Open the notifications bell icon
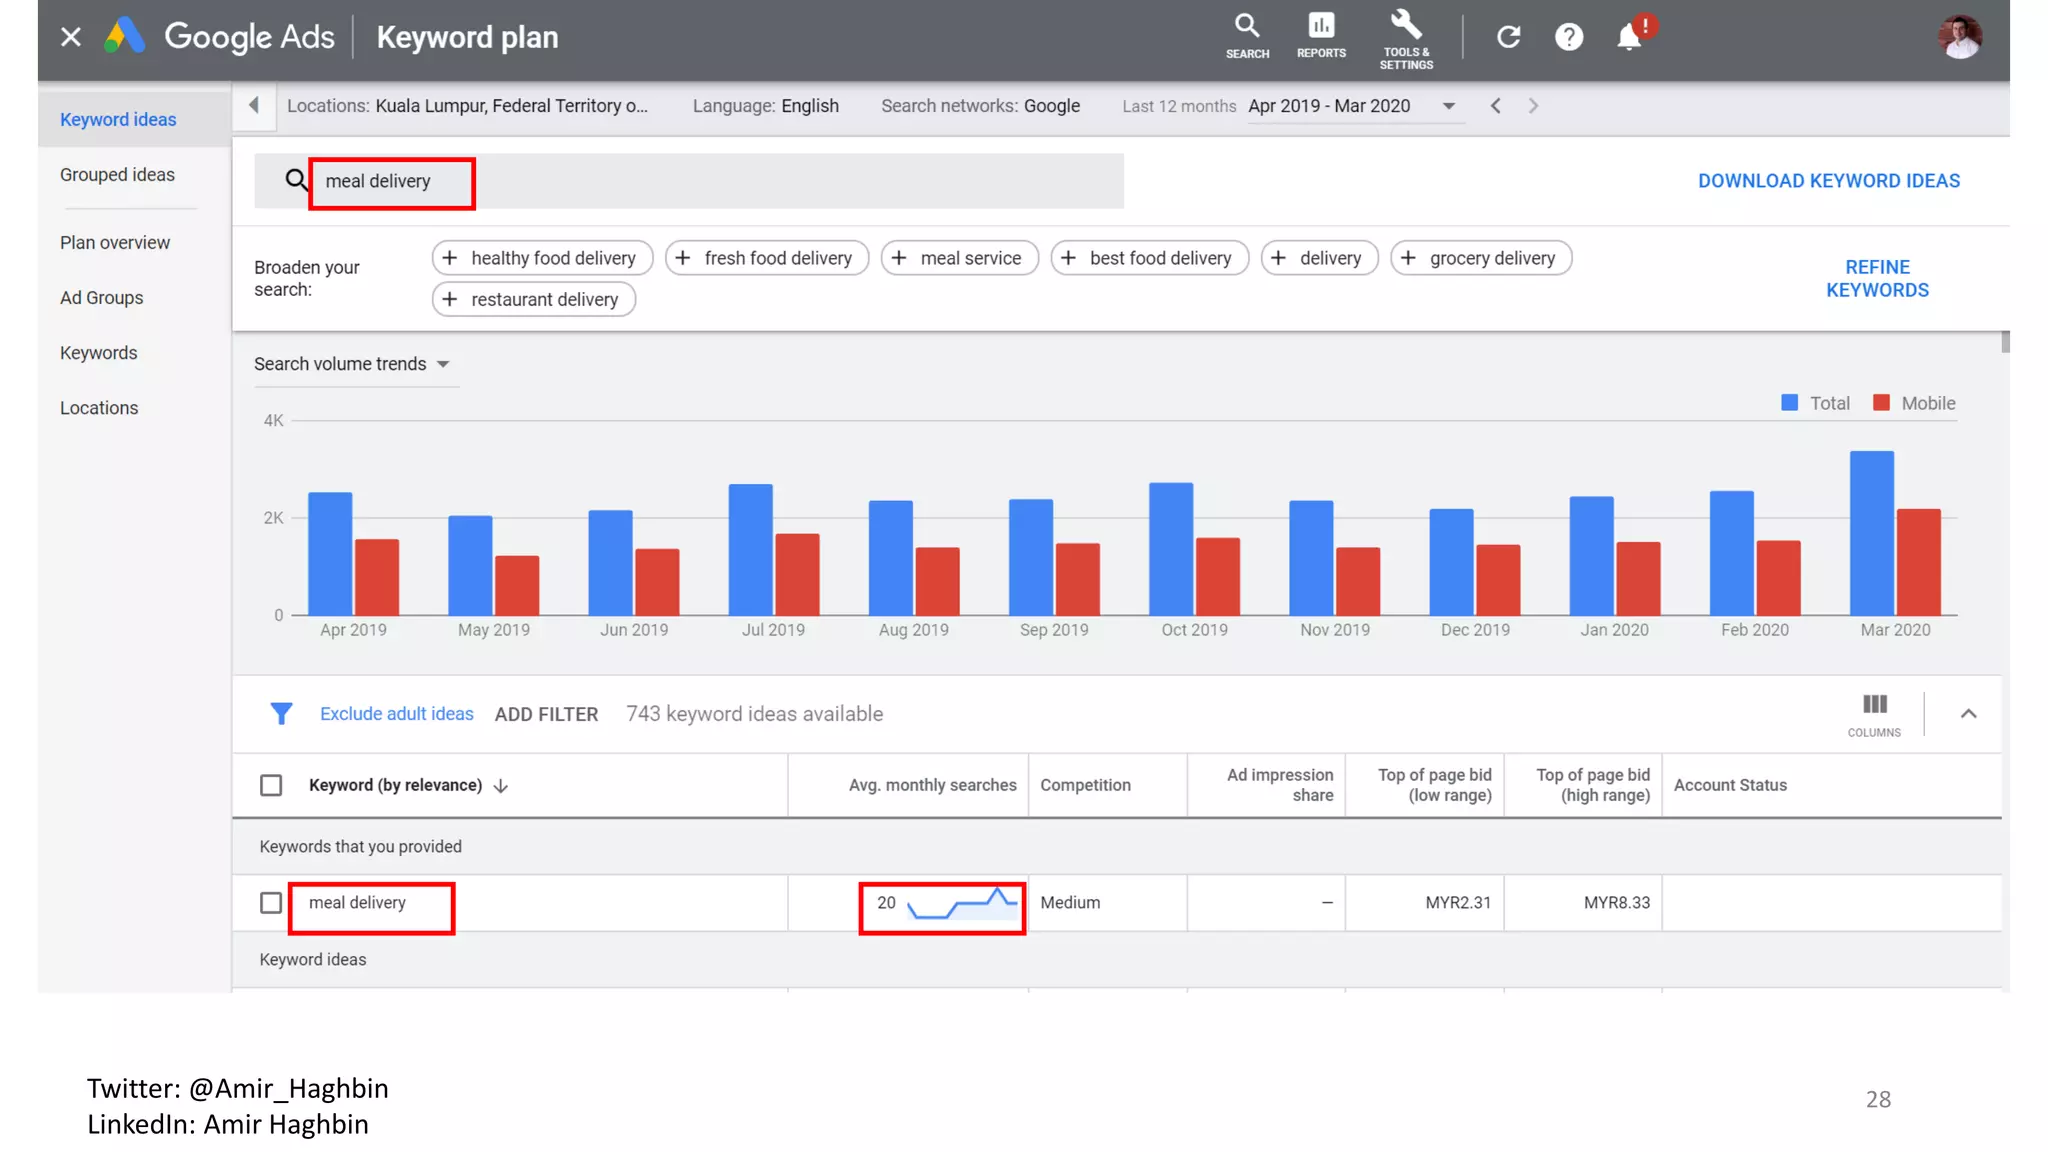Screen dimensions: 2048x1152 (x=1629, y=37)
